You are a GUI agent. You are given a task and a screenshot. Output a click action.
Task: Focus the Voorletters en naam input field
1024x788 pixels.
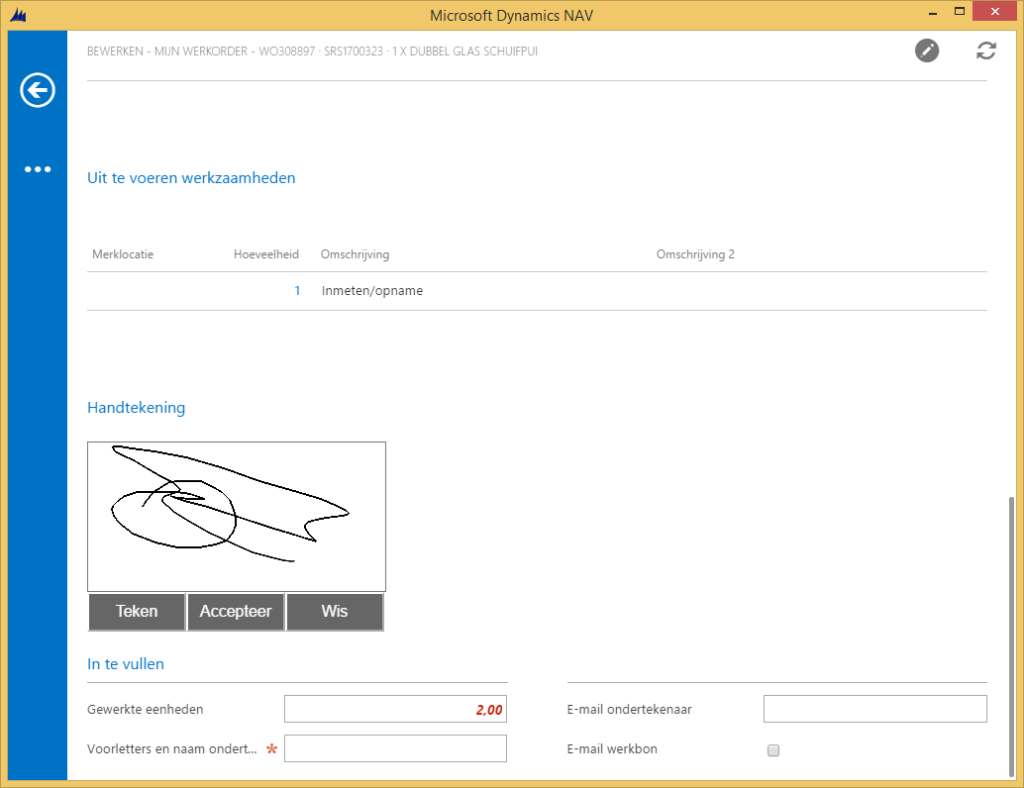395,748
